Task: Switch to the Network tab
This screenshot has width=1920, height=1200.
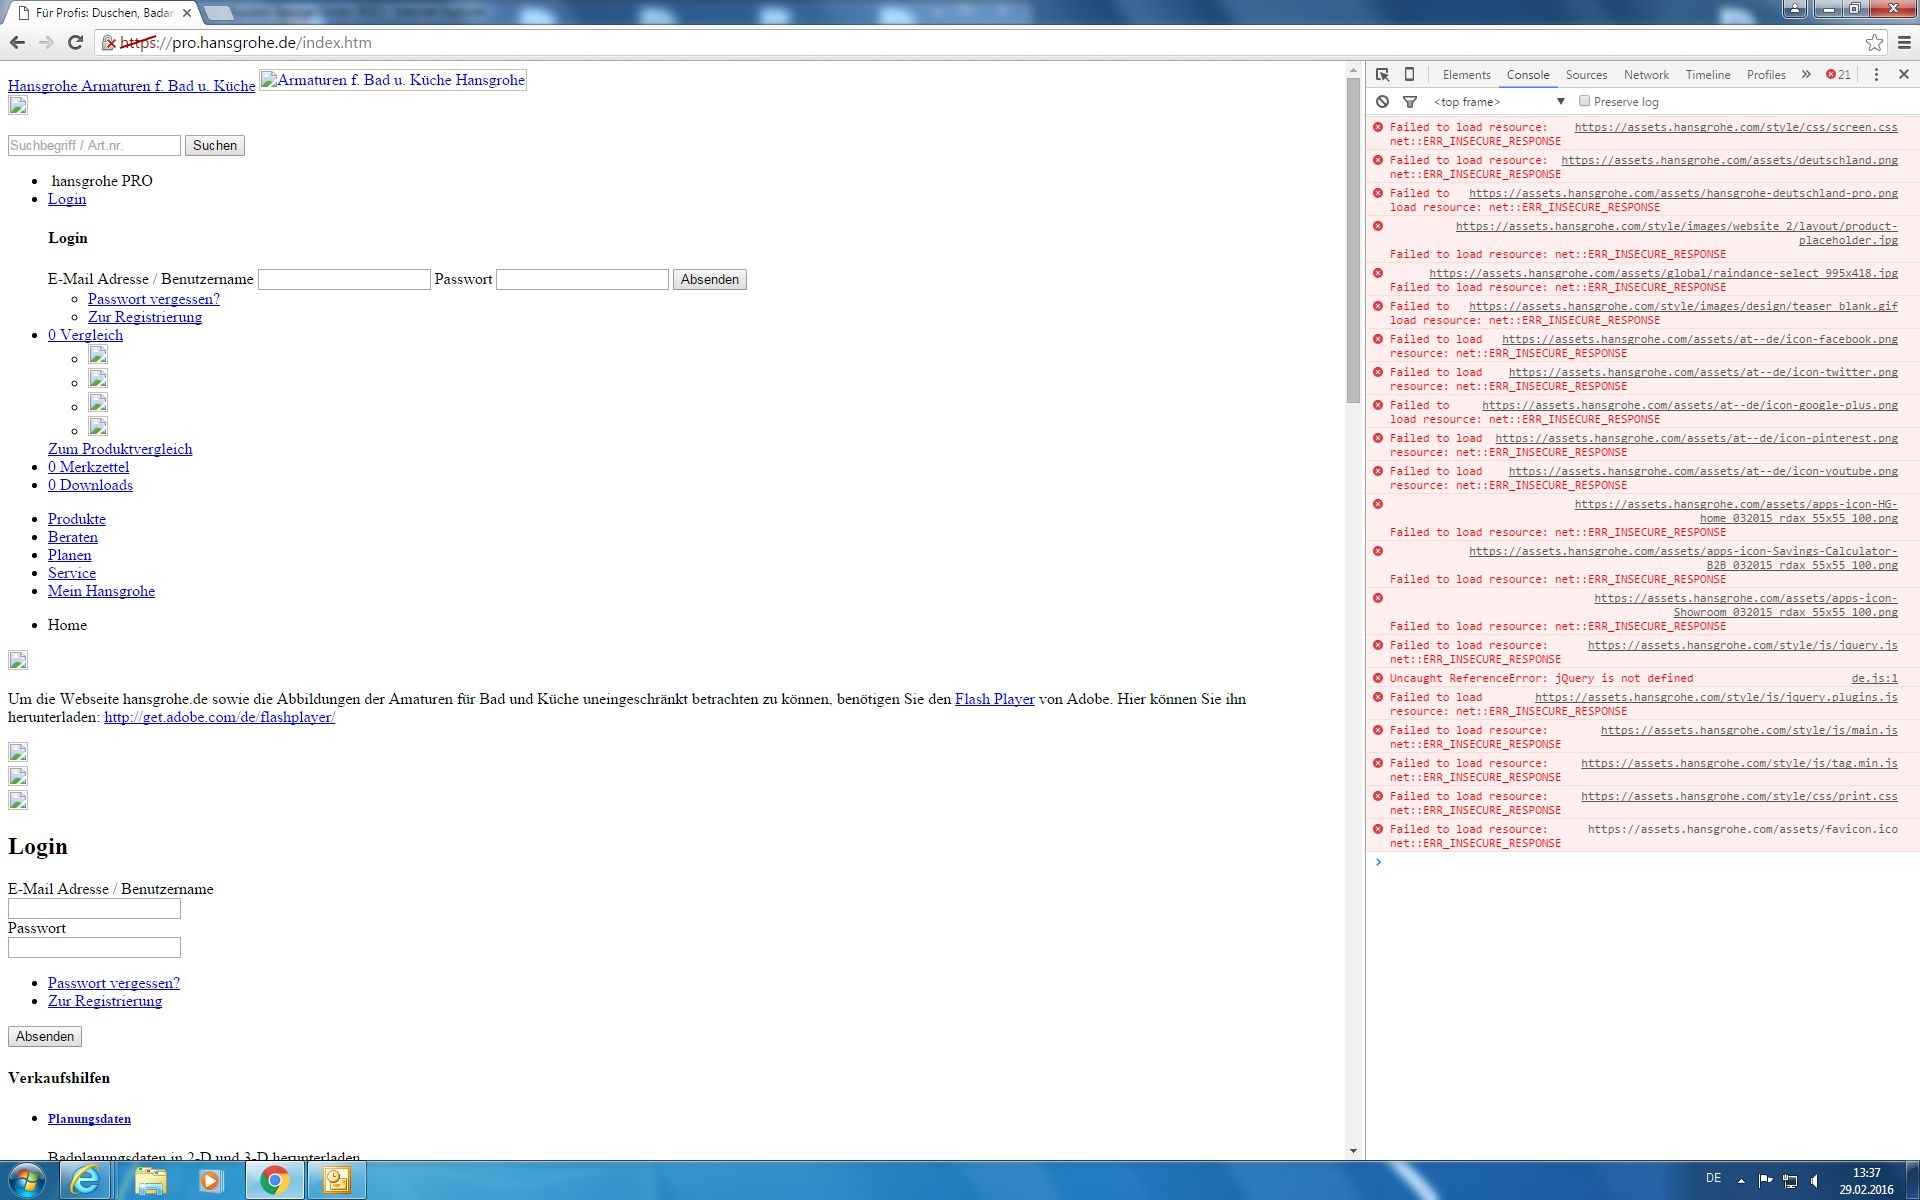Action: click(x=1645, y=75)
